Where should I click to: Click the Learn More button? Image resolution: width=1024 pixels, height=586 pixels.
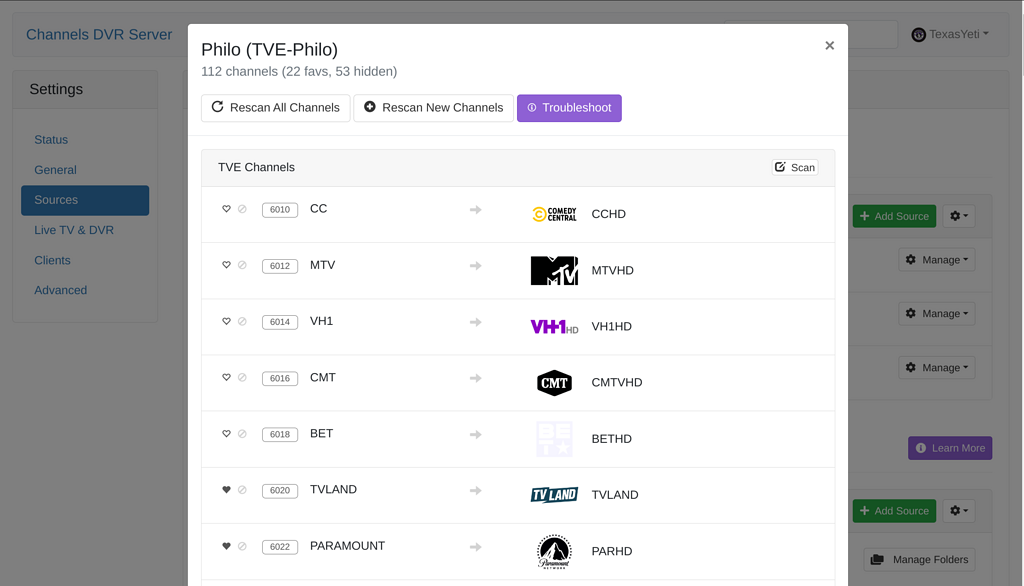click(x=949, y=447)
